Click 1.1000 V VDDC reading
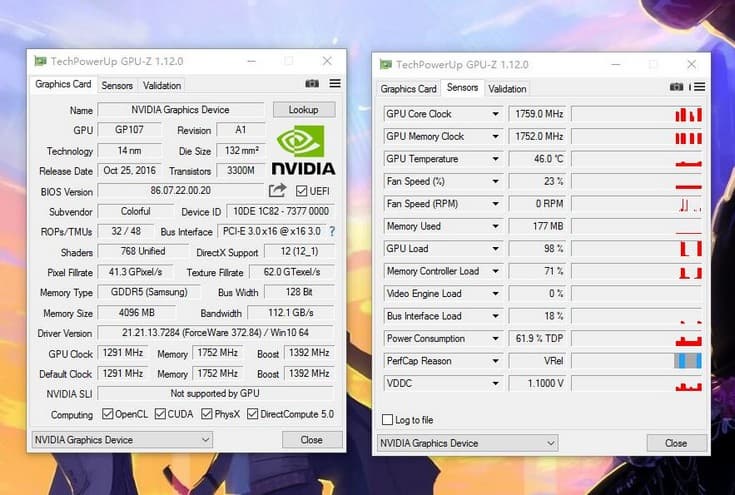Screen dimensions: 735x495 [537, 383]
